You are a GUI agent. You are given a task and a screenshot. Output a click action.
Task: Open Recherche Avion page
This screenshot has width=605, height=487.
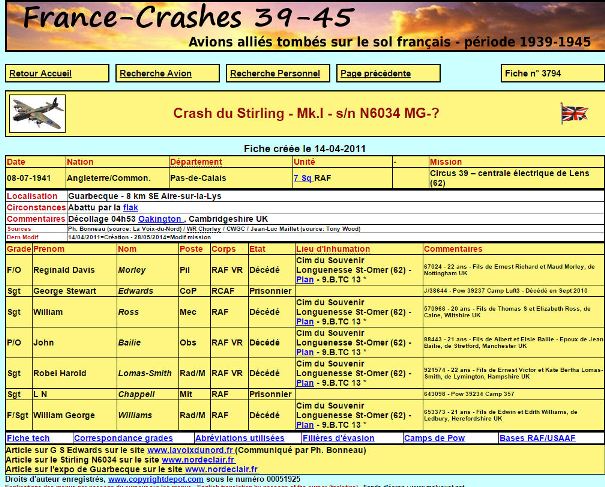coord(155,73)
